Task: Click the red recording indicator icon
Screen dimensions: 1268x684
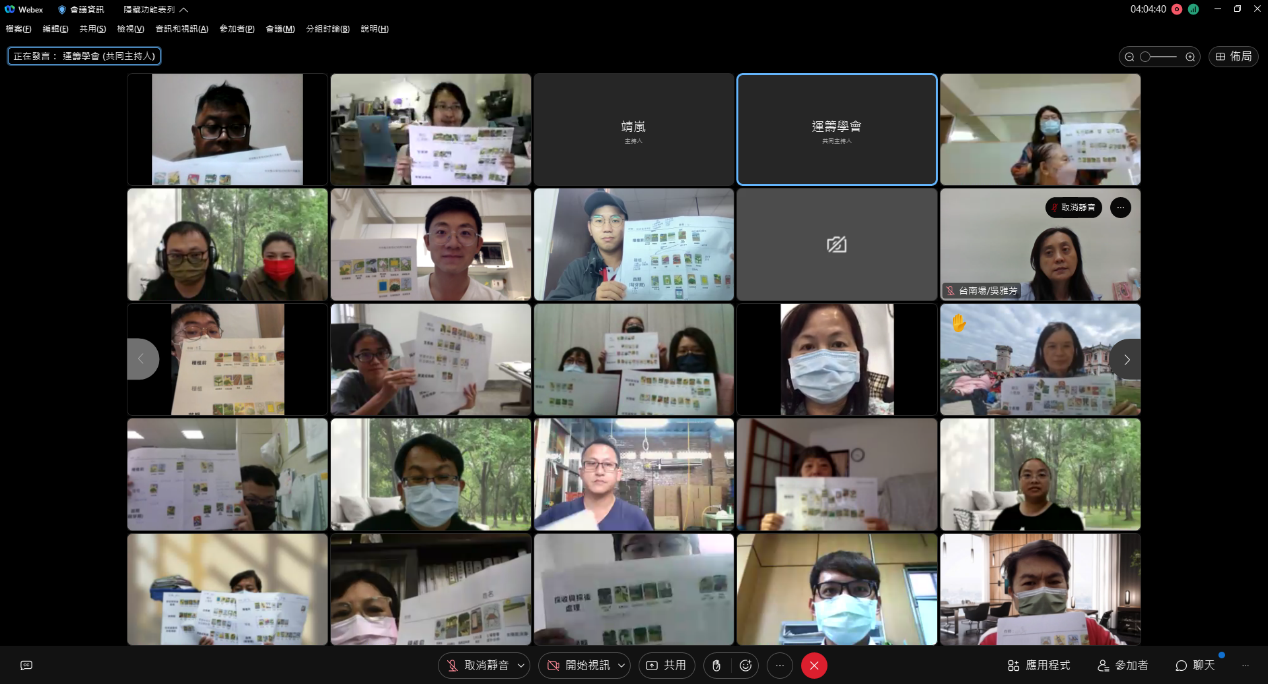Action: point(1177,9)
